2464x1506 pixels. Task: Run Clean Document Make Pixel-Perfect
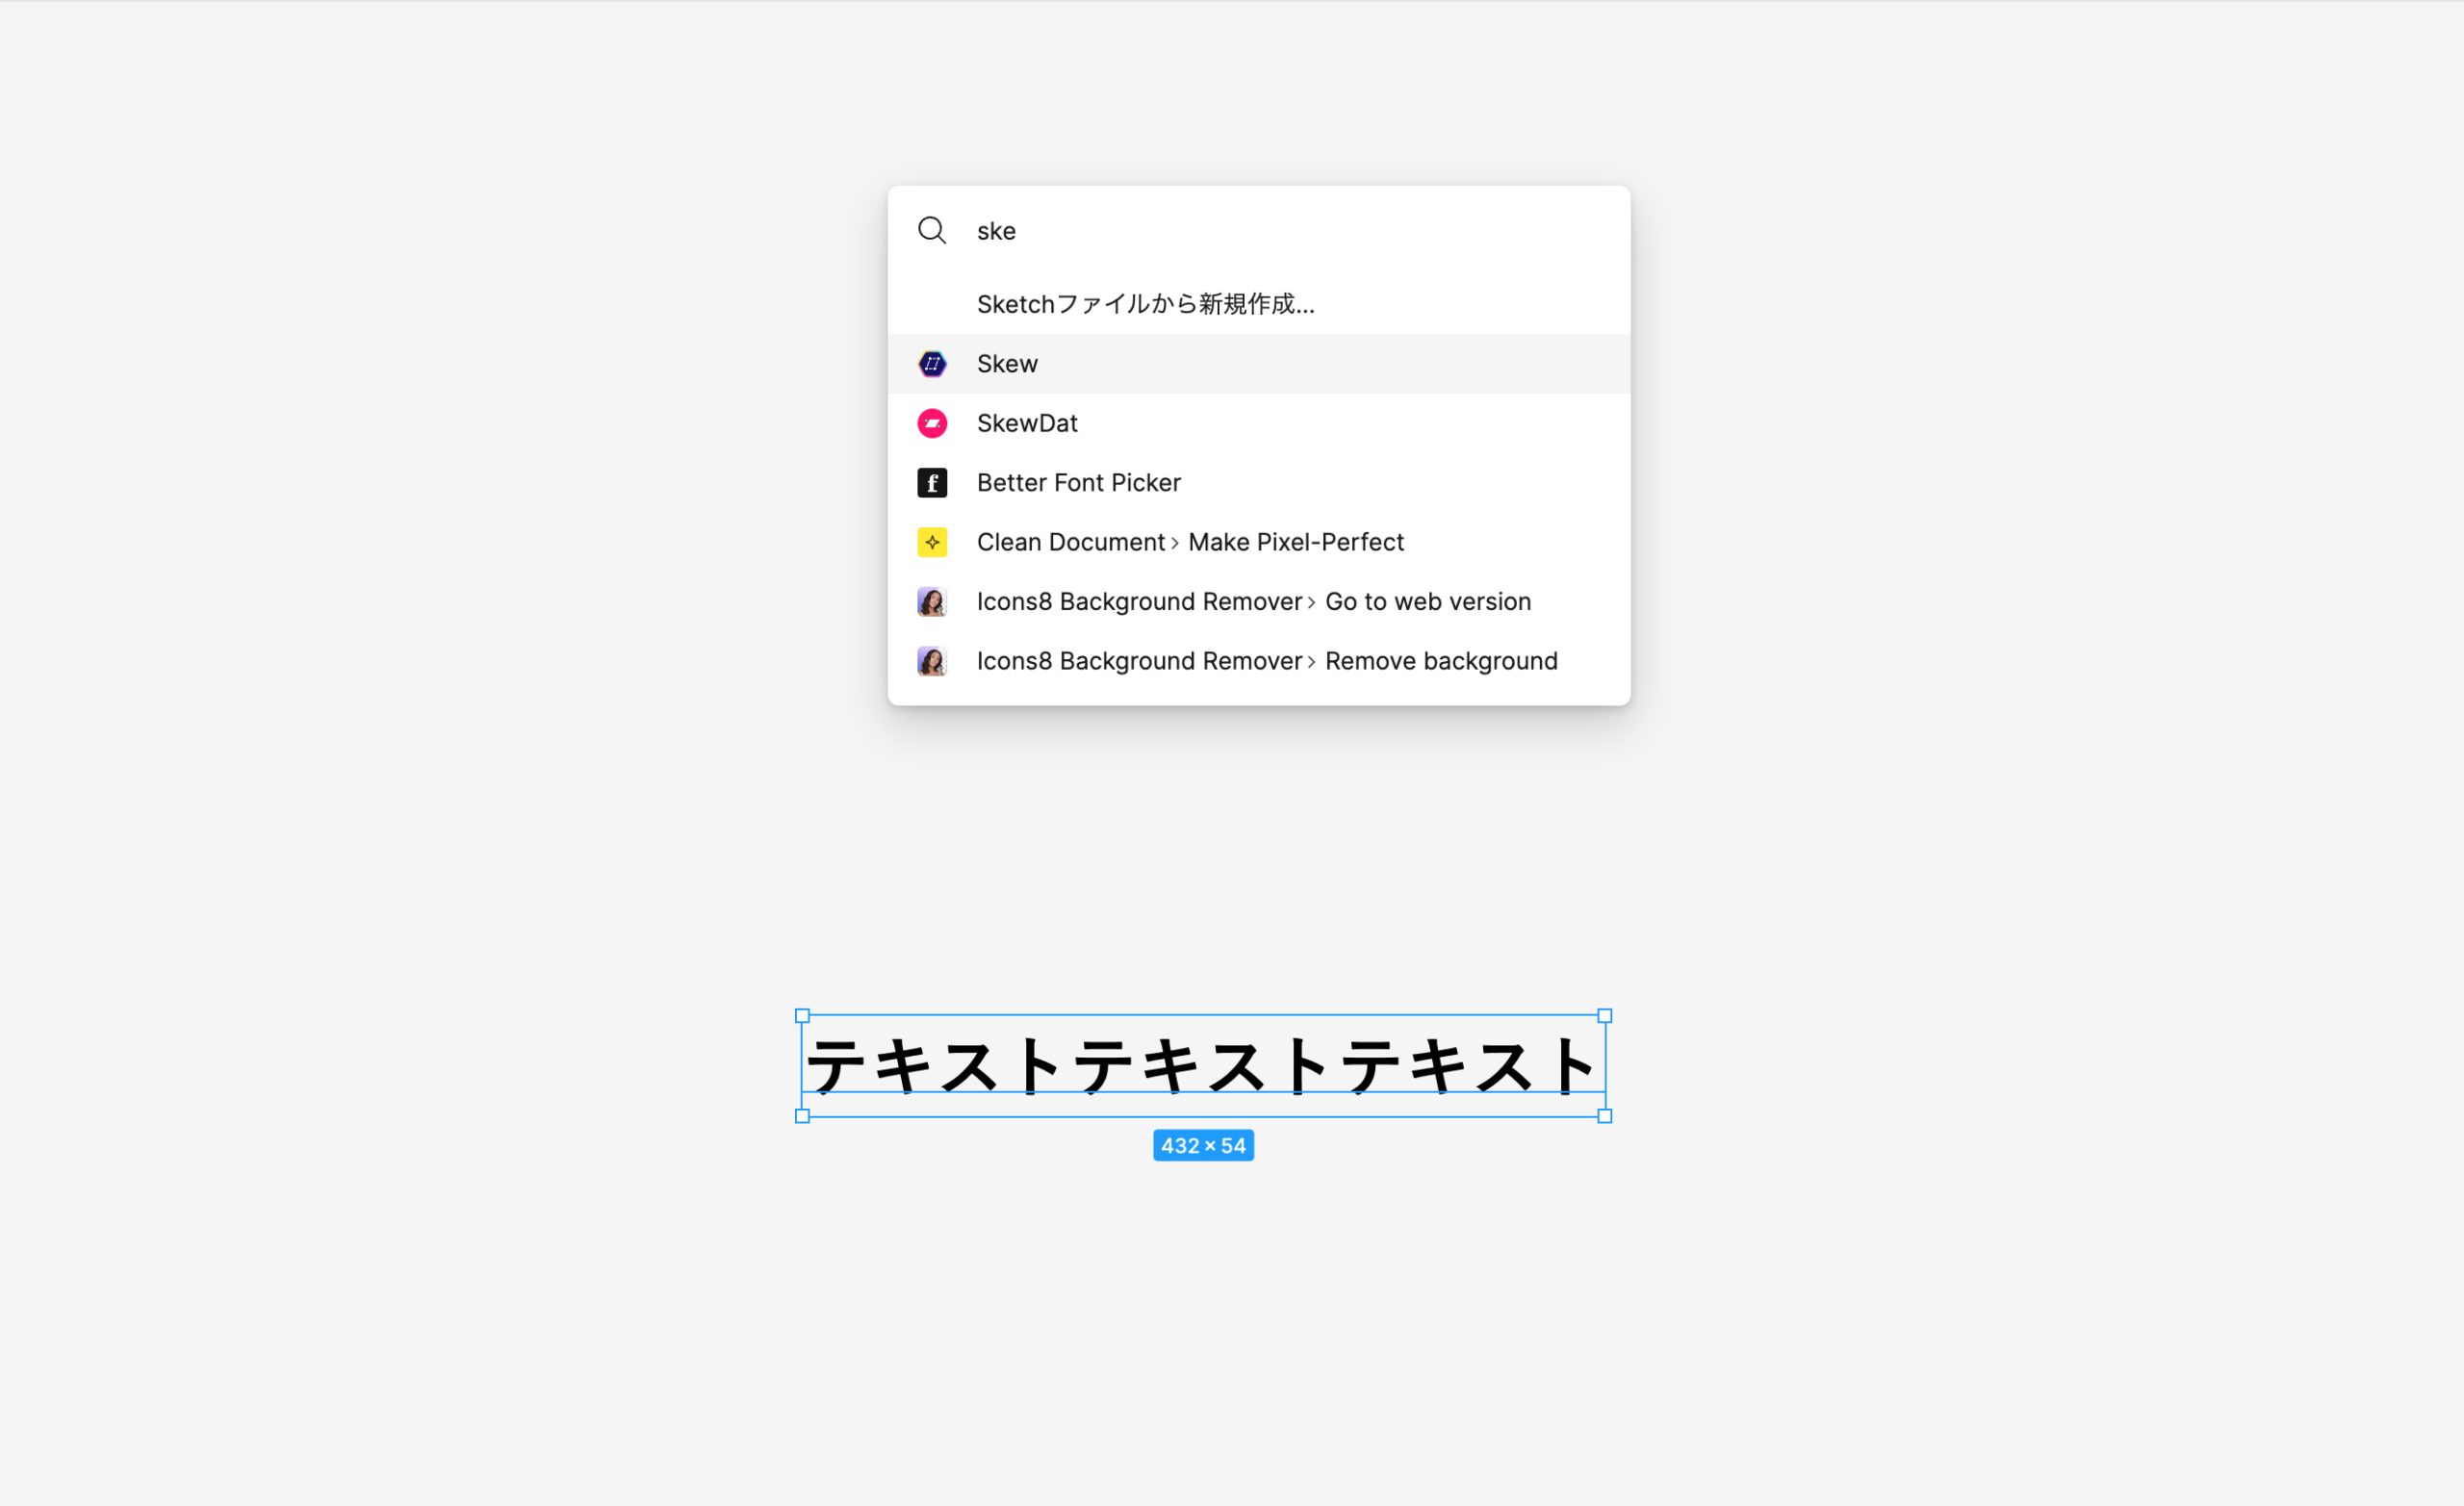(1259, 542)
